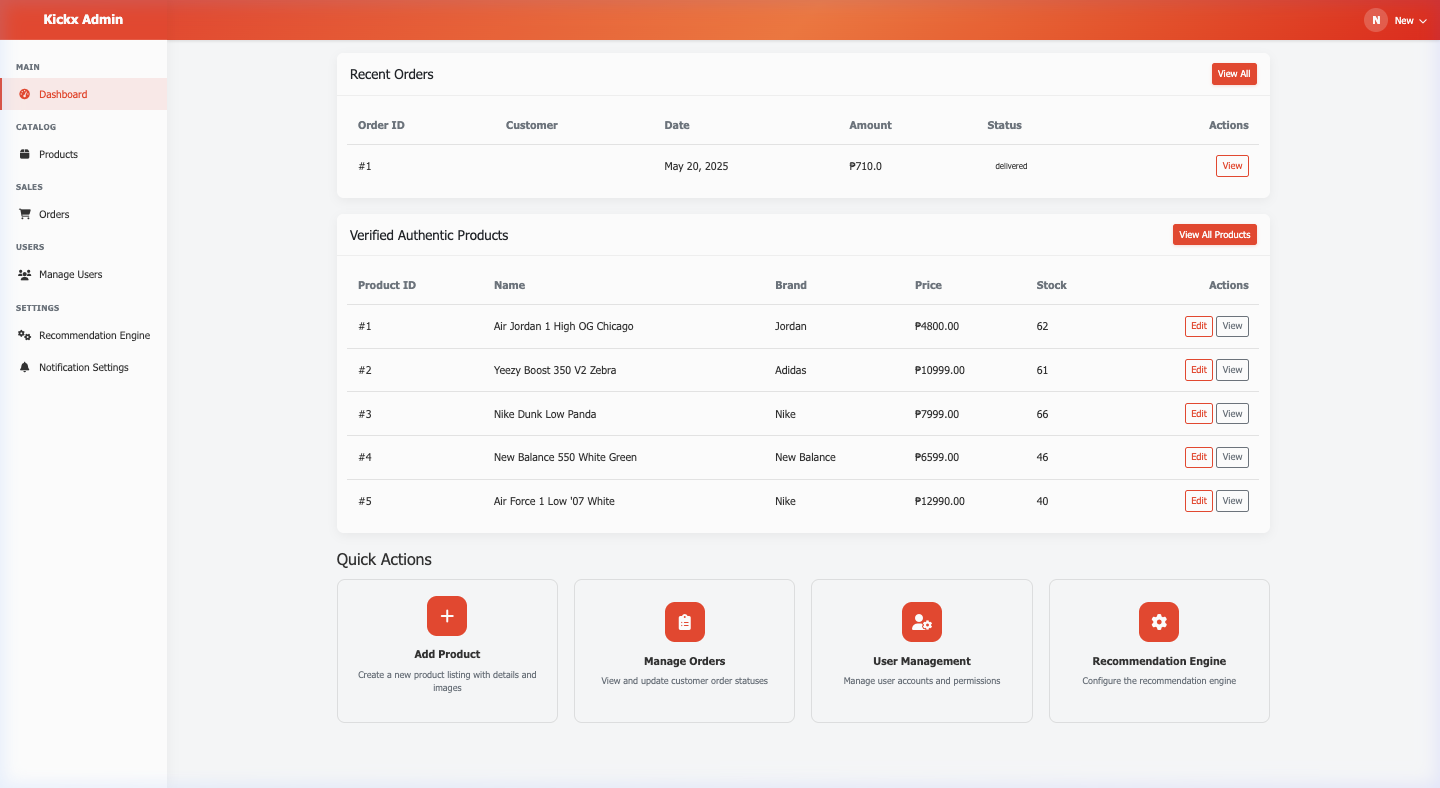Click the stock value 62
The height and width of the screenshot is (788, 1440).
(1042, 326)
